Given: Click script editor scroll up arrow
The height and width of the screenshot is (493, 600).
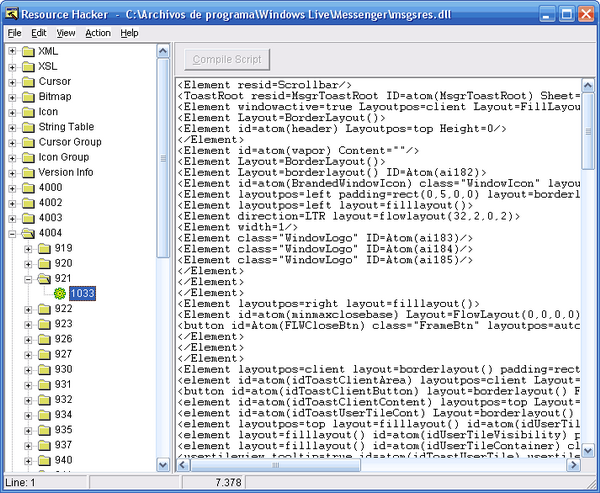Looking at the screenshot, I should tap(587, 85).
